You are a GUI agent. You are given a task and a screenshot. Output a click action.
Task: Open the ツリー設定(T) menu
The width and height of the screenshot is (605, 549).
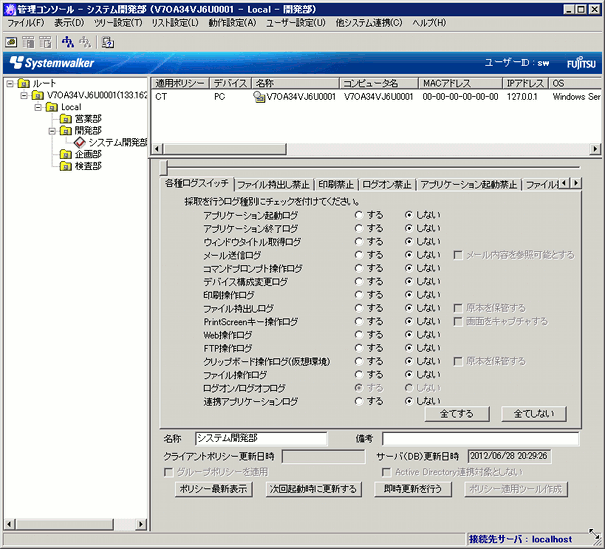pyautogui.click(x=118, y=23)
